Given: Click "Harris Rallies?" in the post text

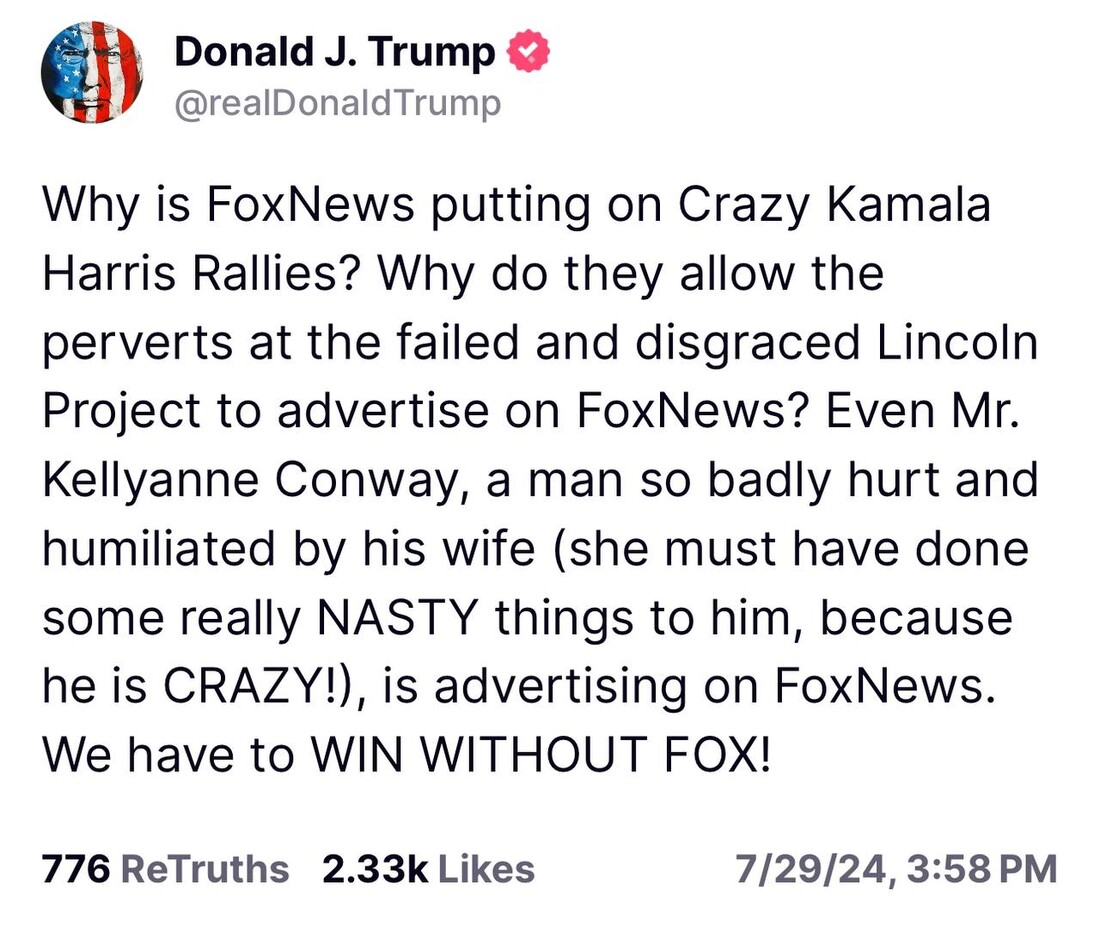Looking at the screenshot, I should pos(192,275).
